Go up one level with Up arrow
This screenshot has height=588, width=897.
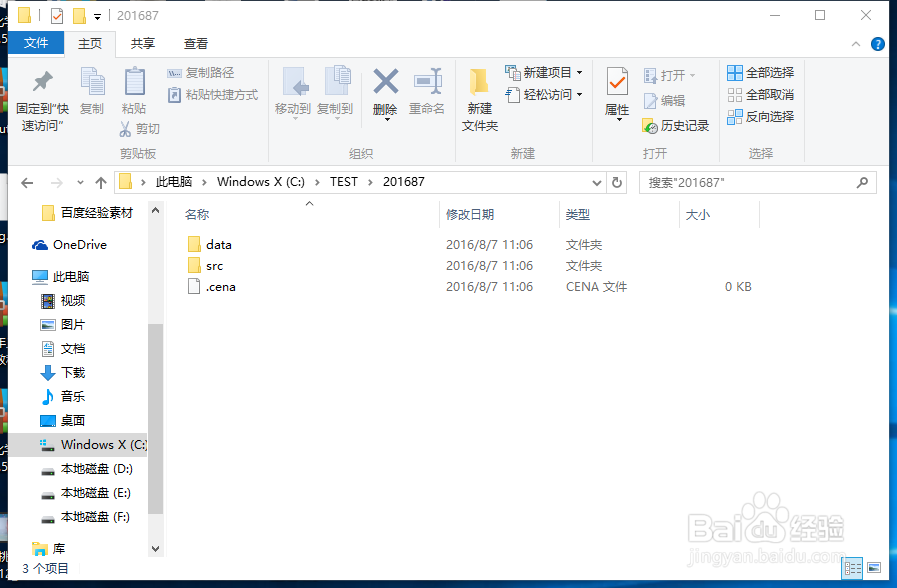(101, 183)
